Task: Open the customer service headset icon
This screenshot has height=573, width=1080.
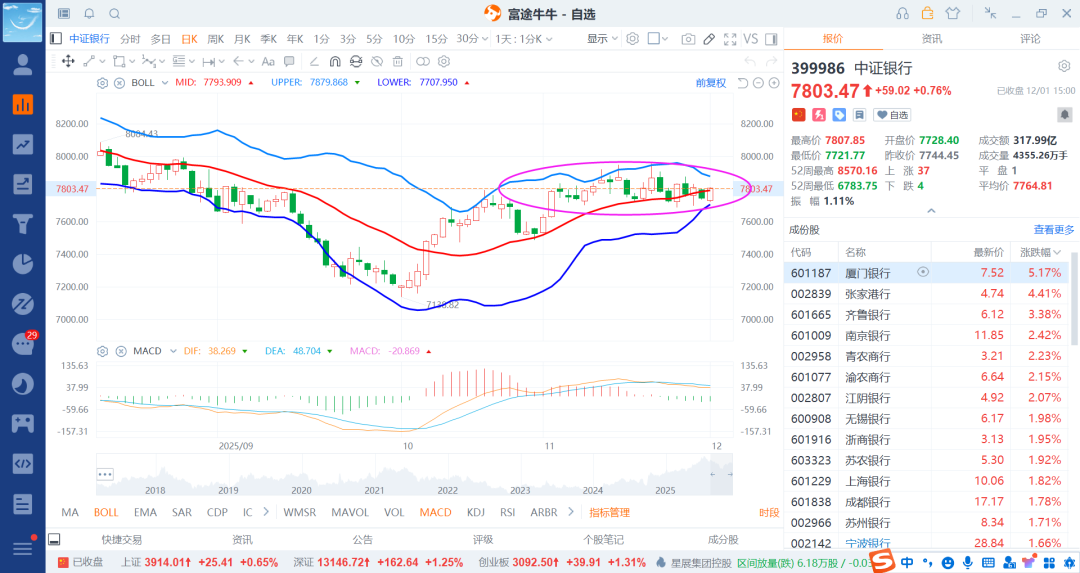Action: click(902, 14)
